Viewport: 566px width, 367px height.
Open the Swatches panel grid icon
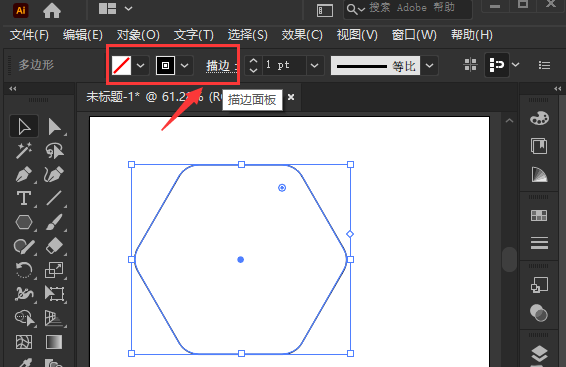(x=539, y=215)
